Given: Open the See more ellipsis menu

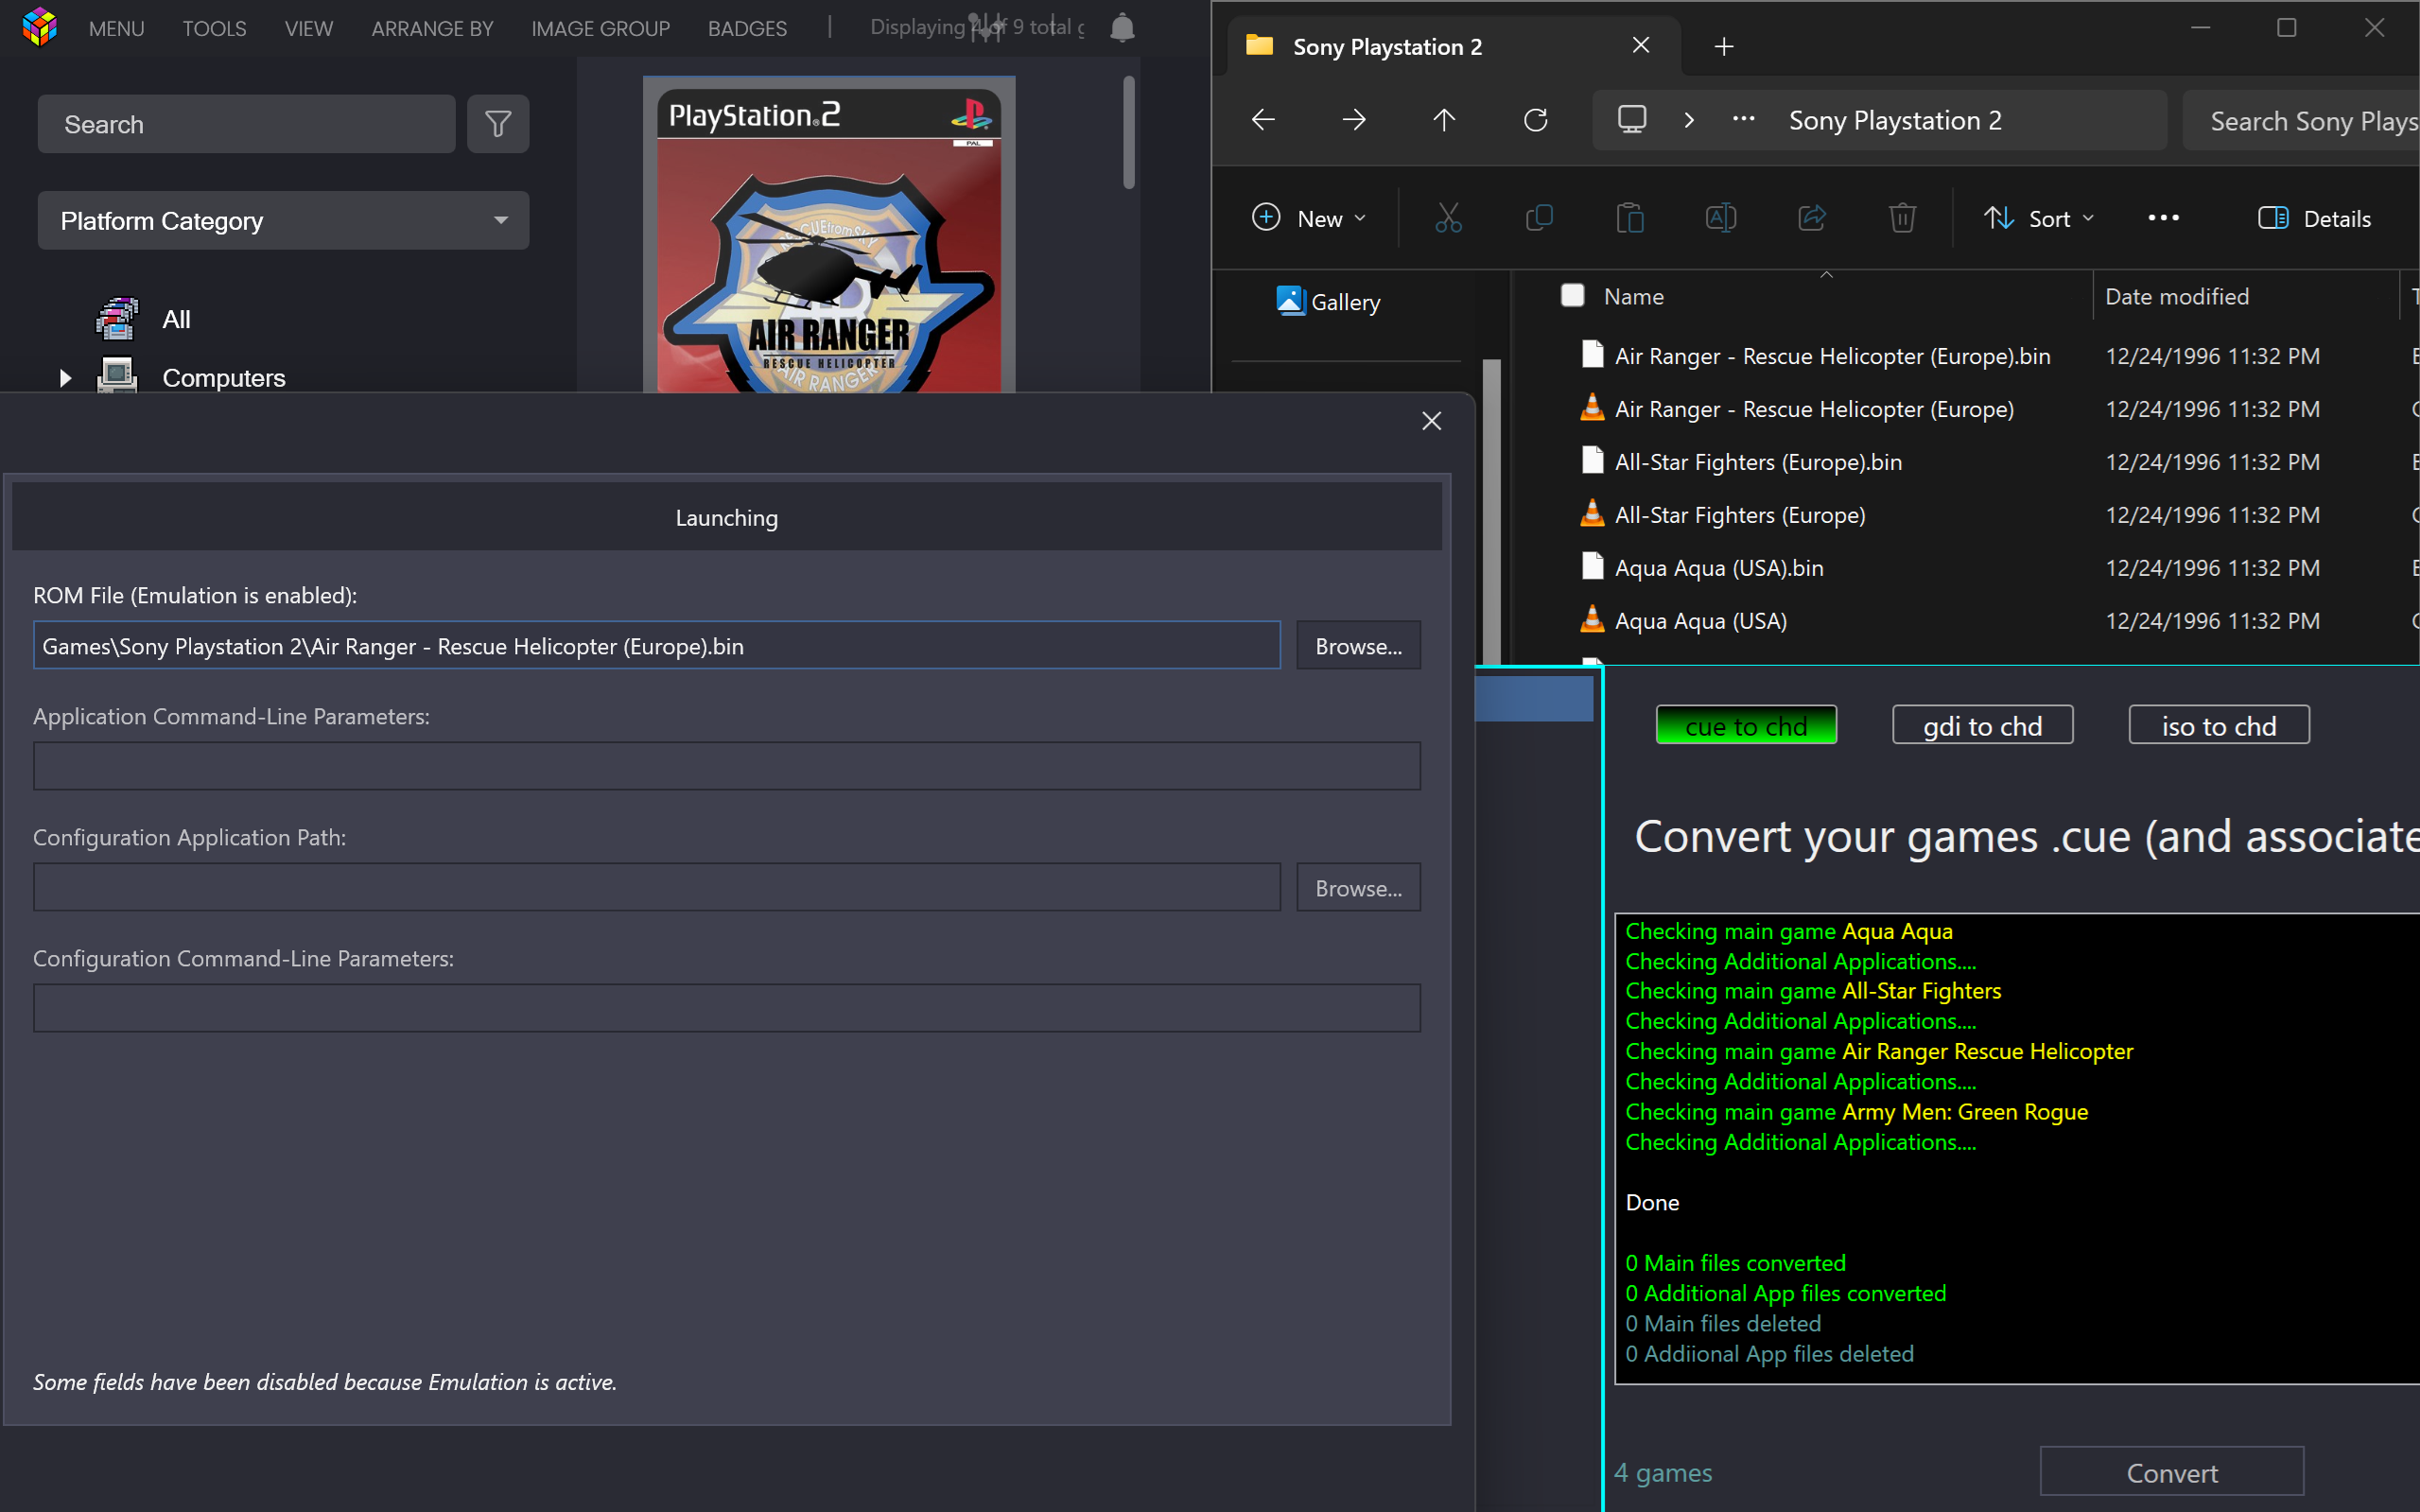Looking at the screenshot, I should 2163,218.
